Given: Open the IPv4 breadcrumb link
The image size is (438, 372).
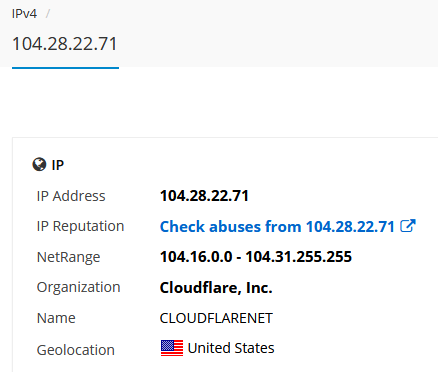Looking at the screenshot, I should pyautogui.click(x=24, y=14).
